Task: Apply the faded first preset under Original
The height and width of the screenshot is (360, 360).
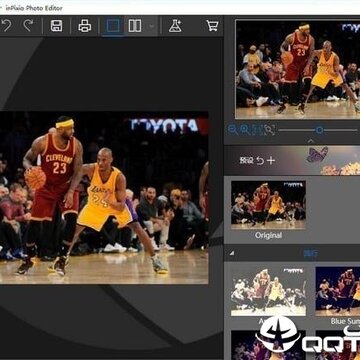Action: click(268, 291)
